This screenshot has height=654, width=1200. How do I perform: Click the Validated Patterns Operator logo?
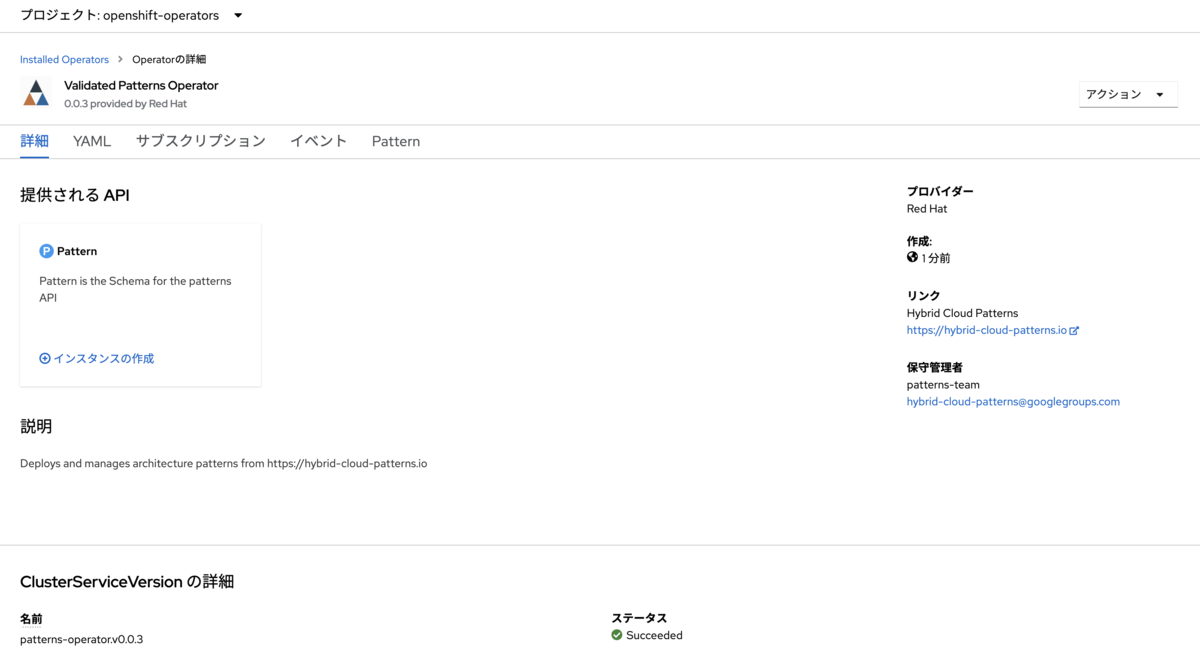[36, 93]
